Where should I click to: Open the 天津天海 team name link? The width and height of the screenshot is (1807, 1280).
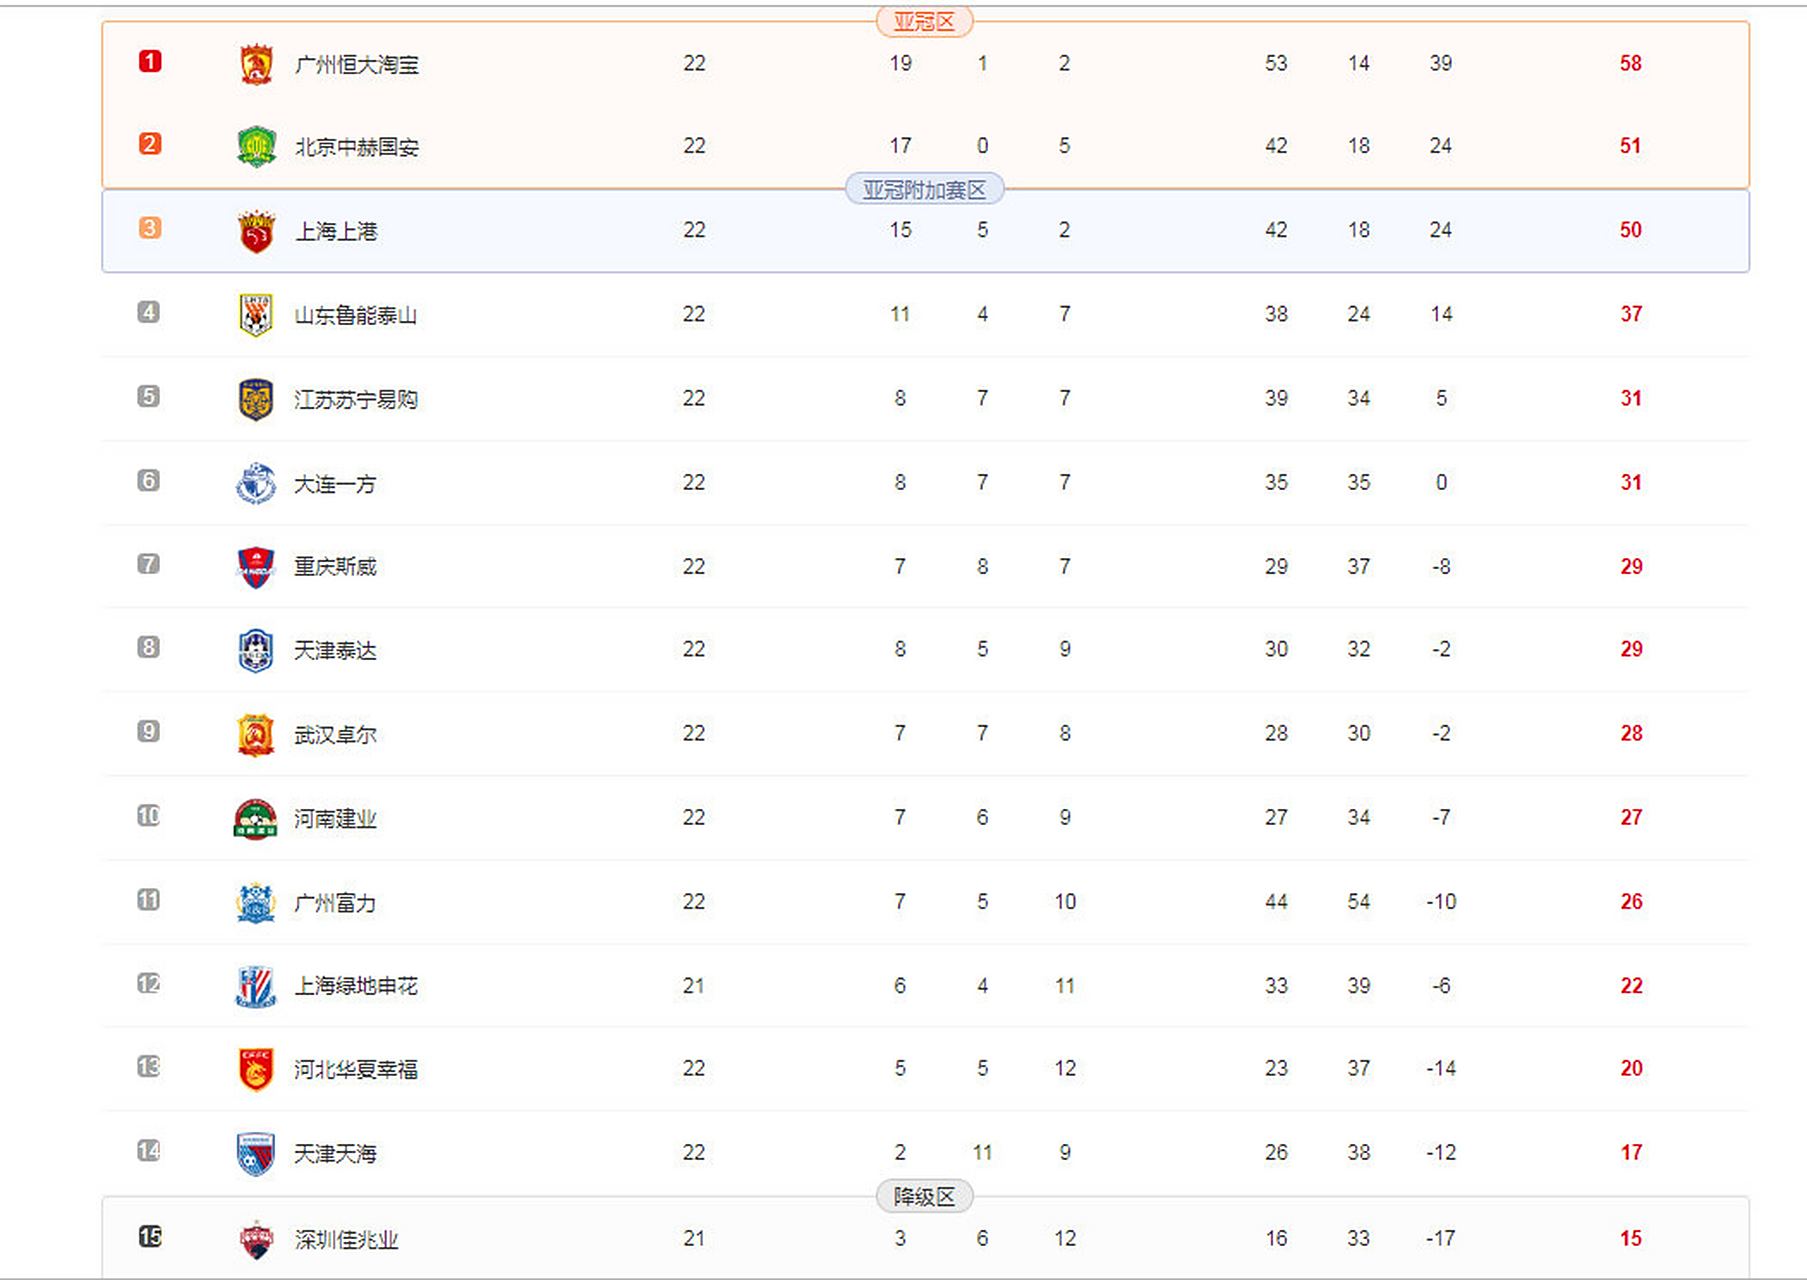[x=335, y=1154]
